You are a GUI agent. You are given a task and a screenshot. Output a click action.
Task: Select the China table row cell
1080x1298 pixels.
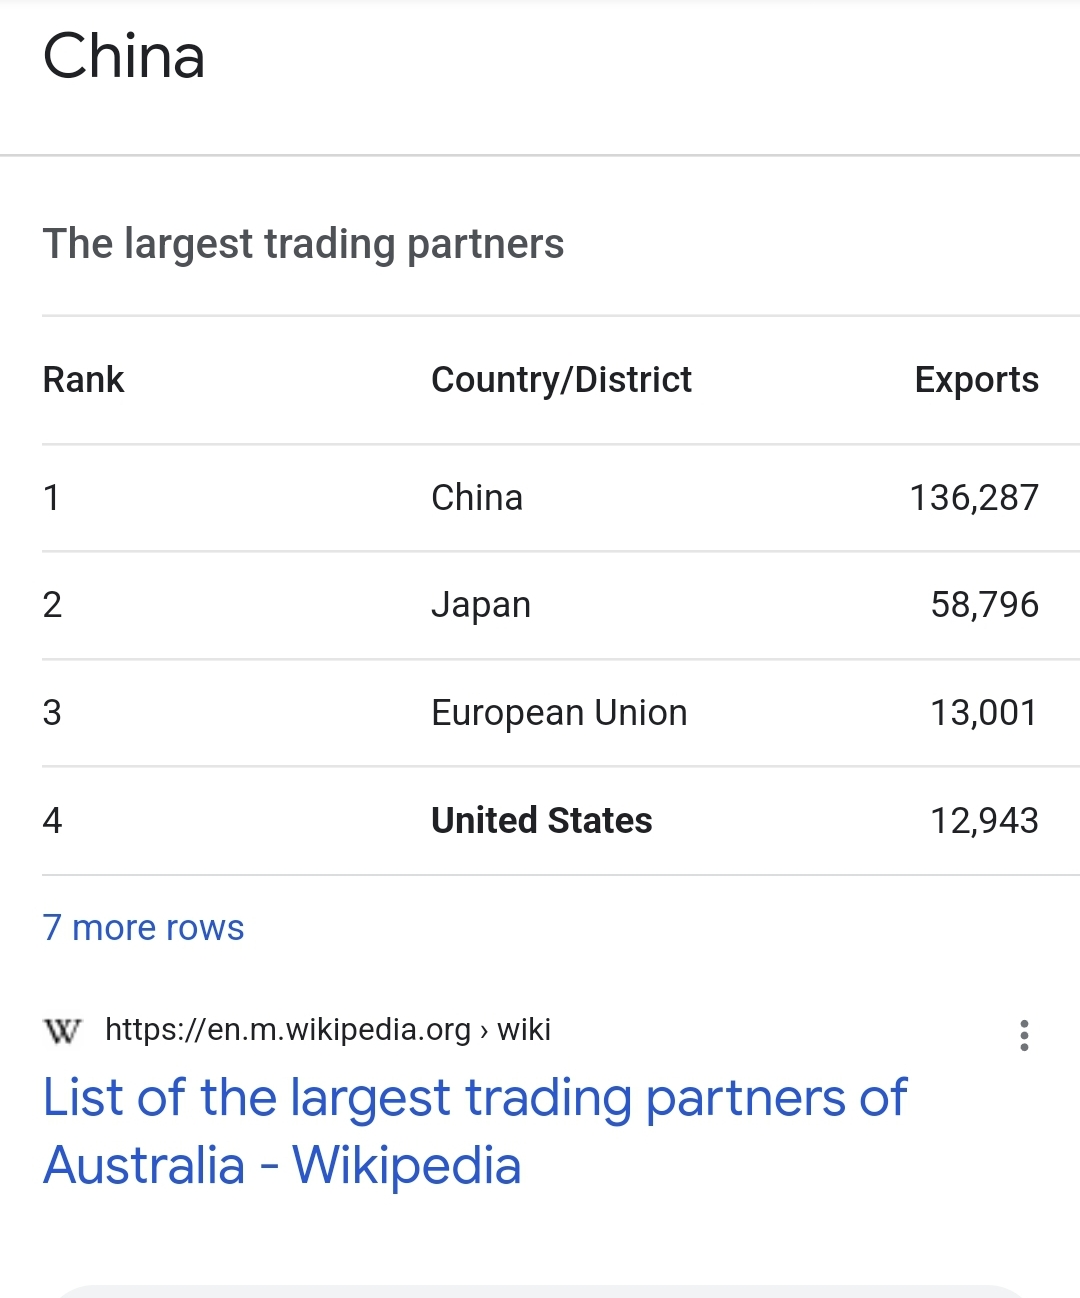coord(477,498)
